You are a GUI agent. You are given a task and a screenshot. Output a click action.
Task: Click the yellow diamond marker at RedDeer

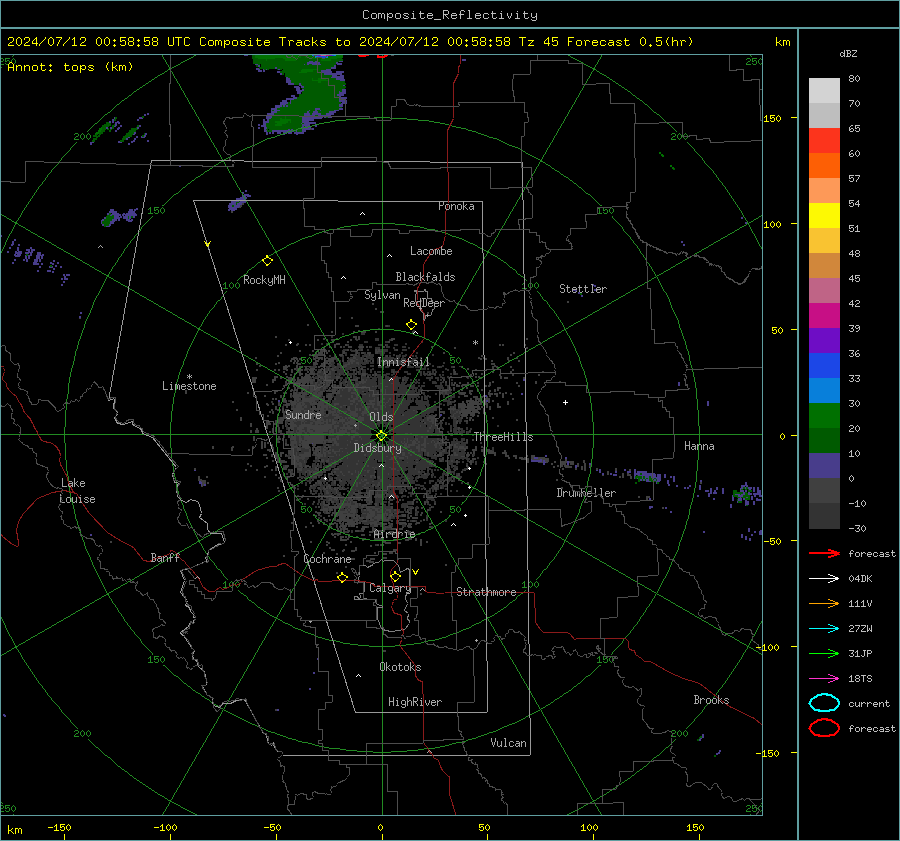coord(411,325)
